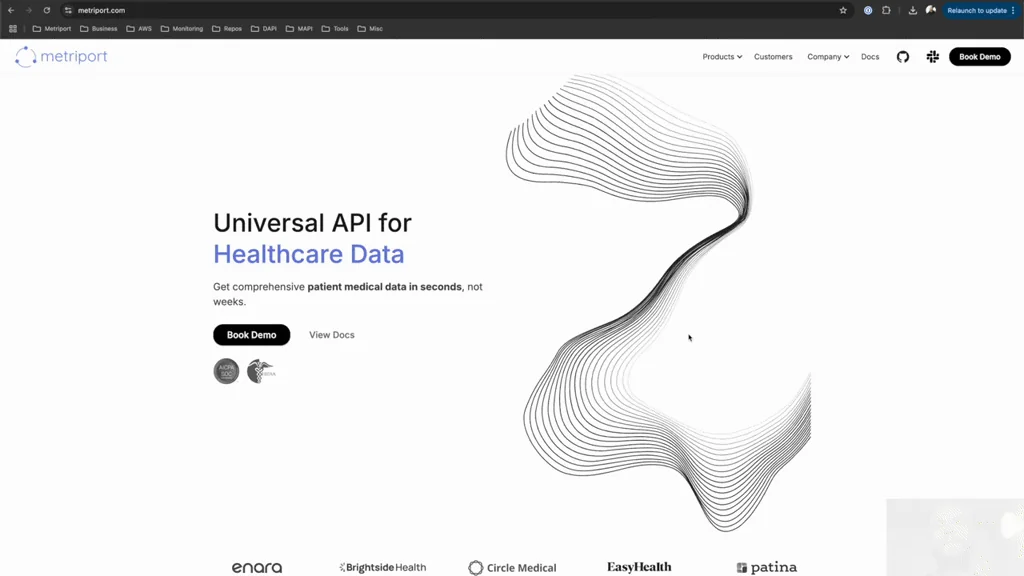The width and height of the screenshot is (1024, 576).
Task: Click the Brightside Health logo
Action: click(x=383, y=568)
